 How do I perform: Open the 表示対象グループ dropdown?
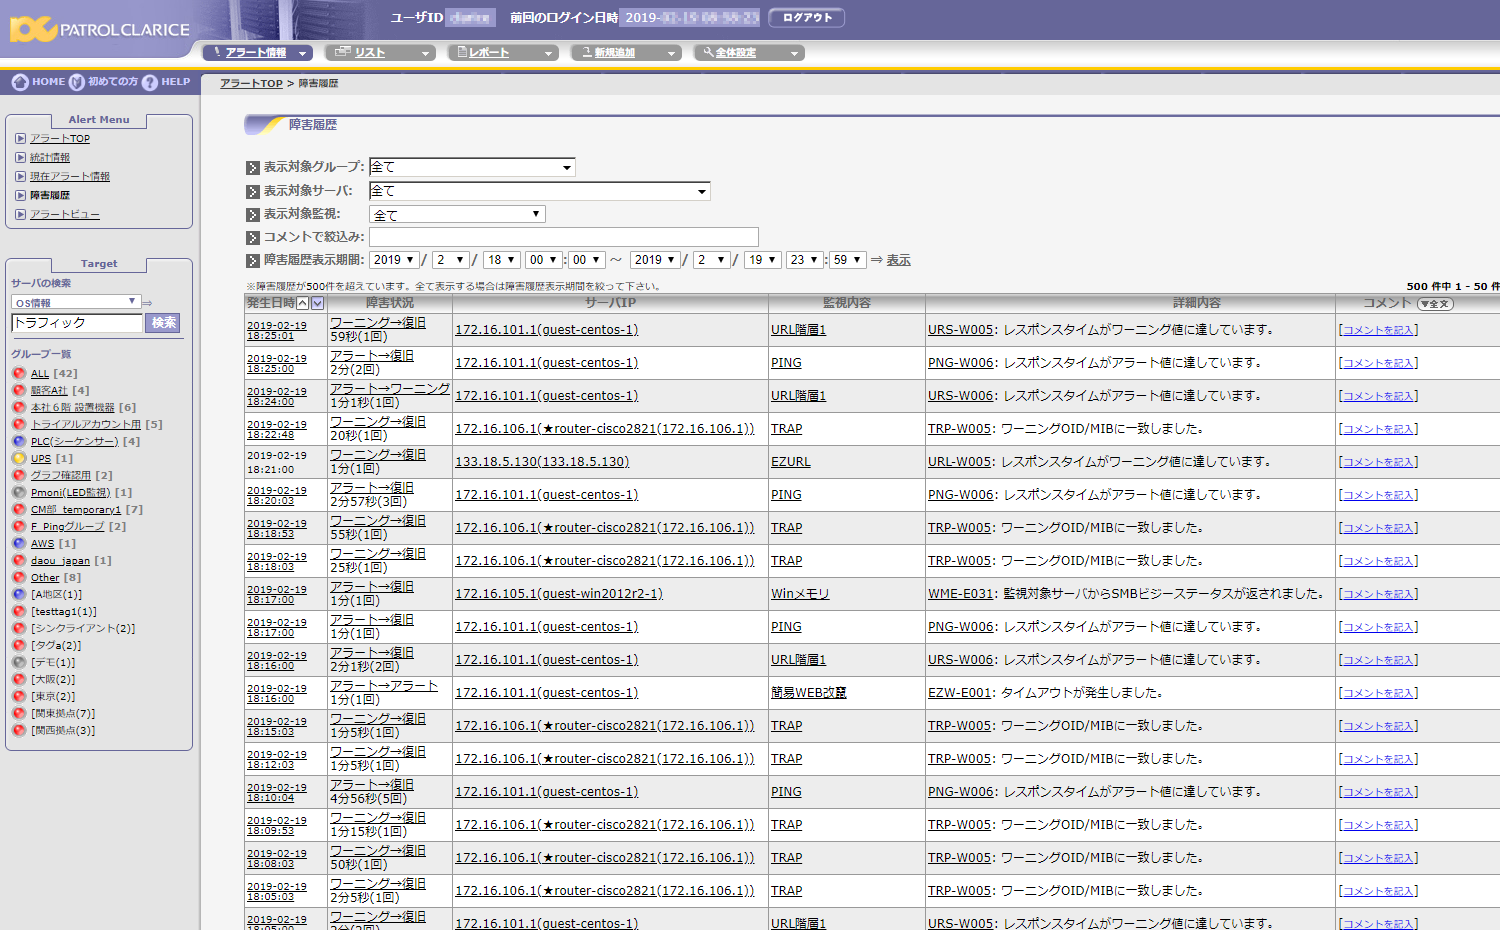pos(472,167)
